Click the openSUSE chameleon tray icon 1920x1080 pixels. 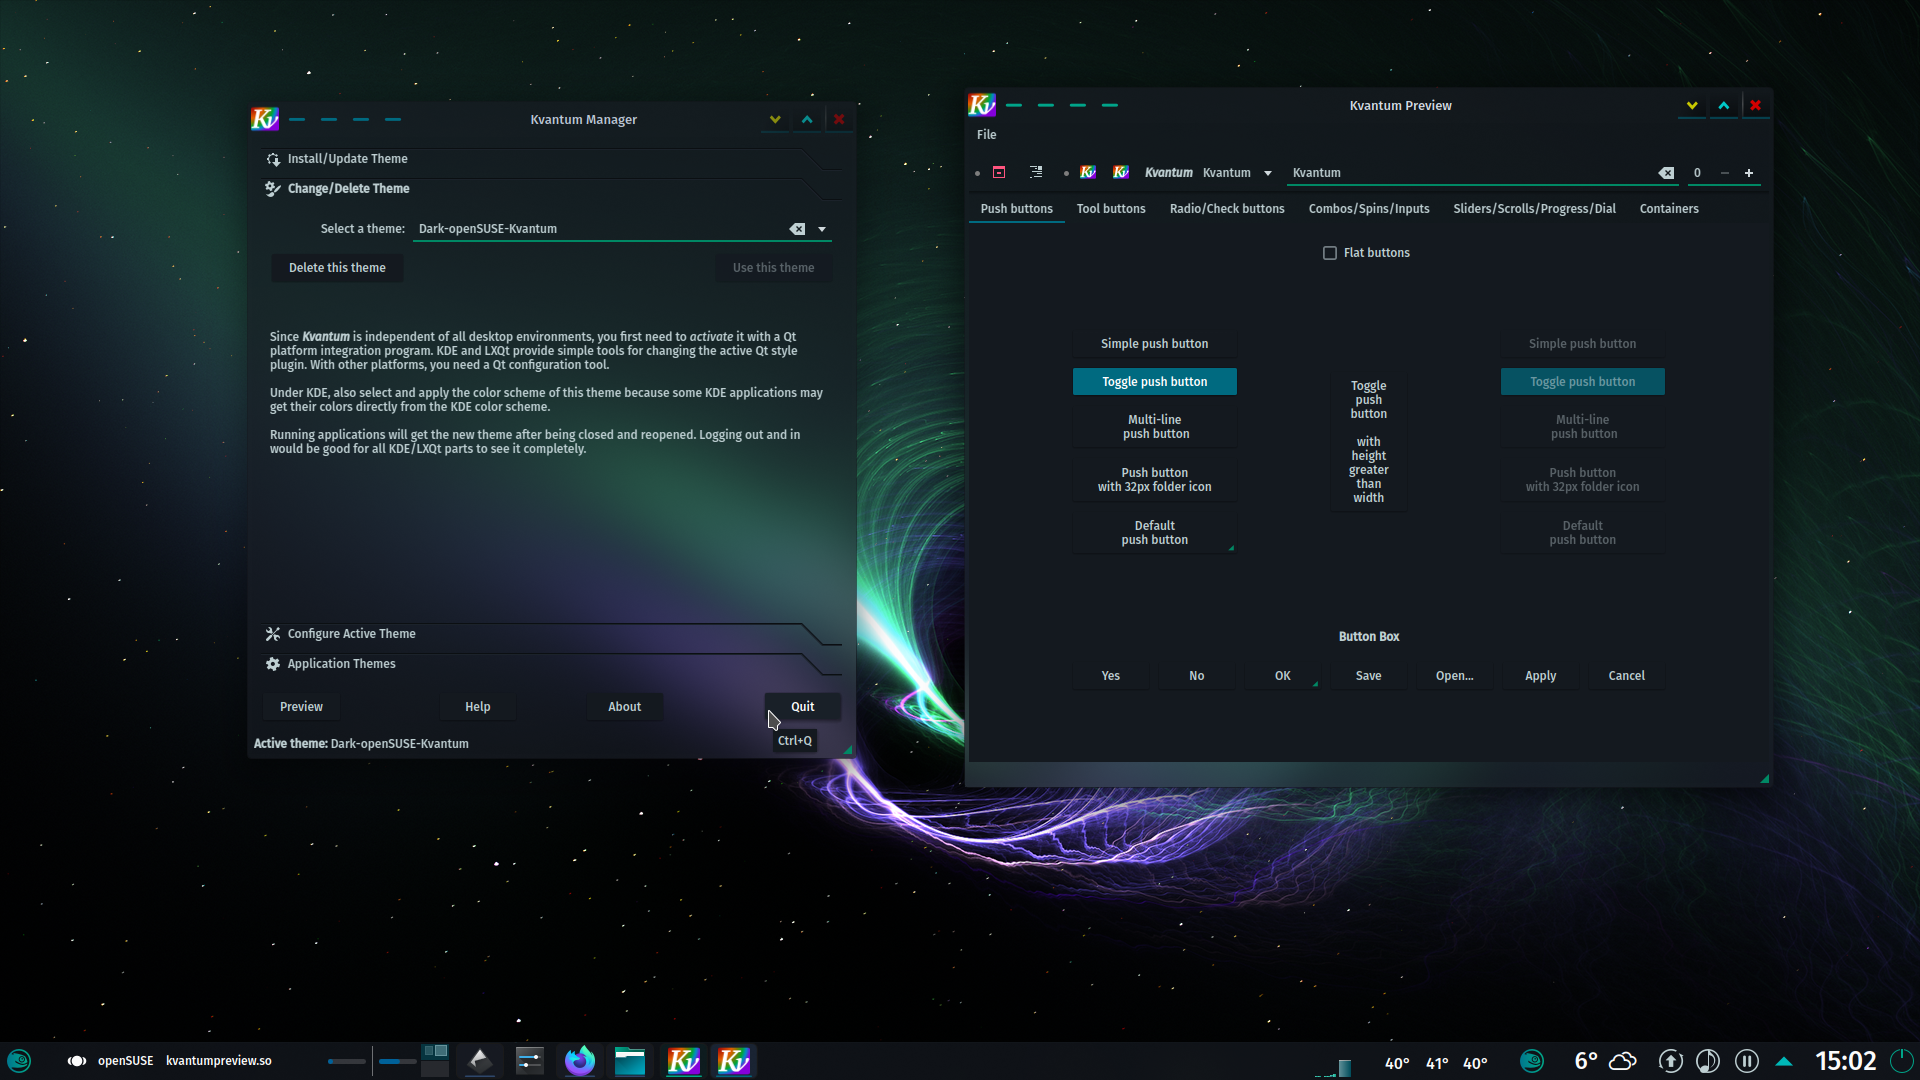tap(1532, 1061)
